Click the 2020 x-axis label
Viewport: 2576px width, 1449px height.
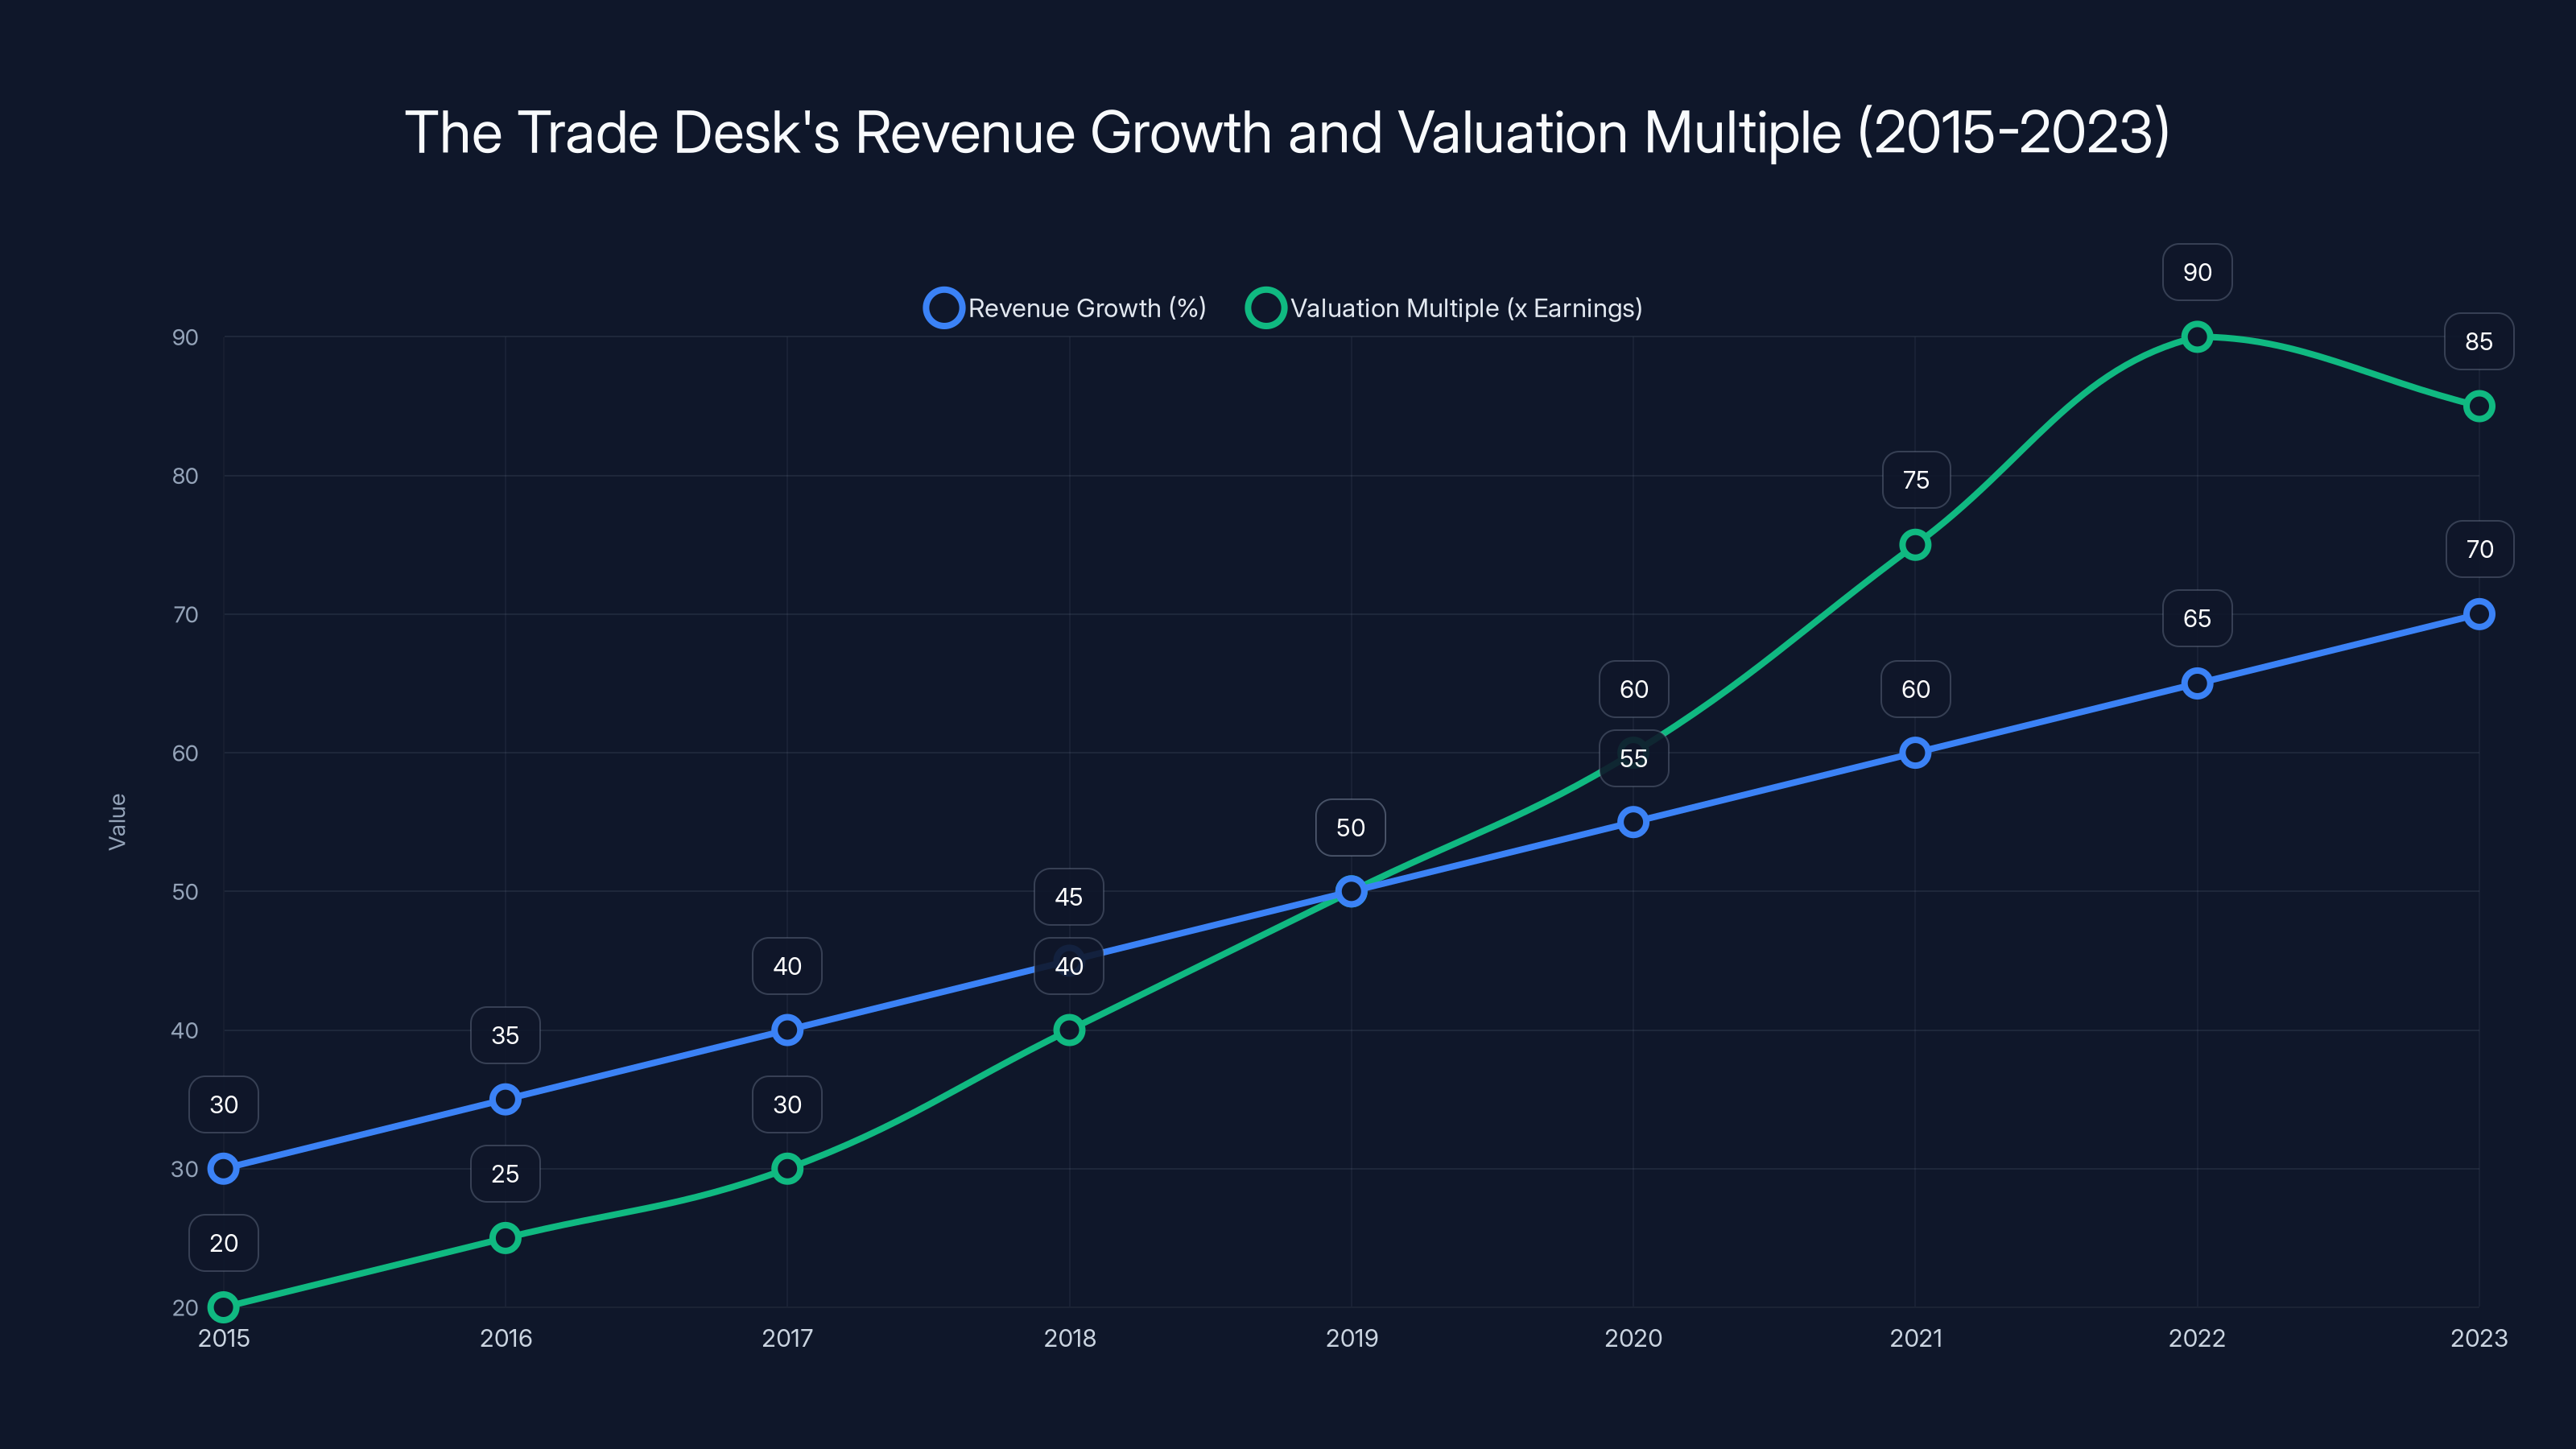[x=1633, y=1338]
